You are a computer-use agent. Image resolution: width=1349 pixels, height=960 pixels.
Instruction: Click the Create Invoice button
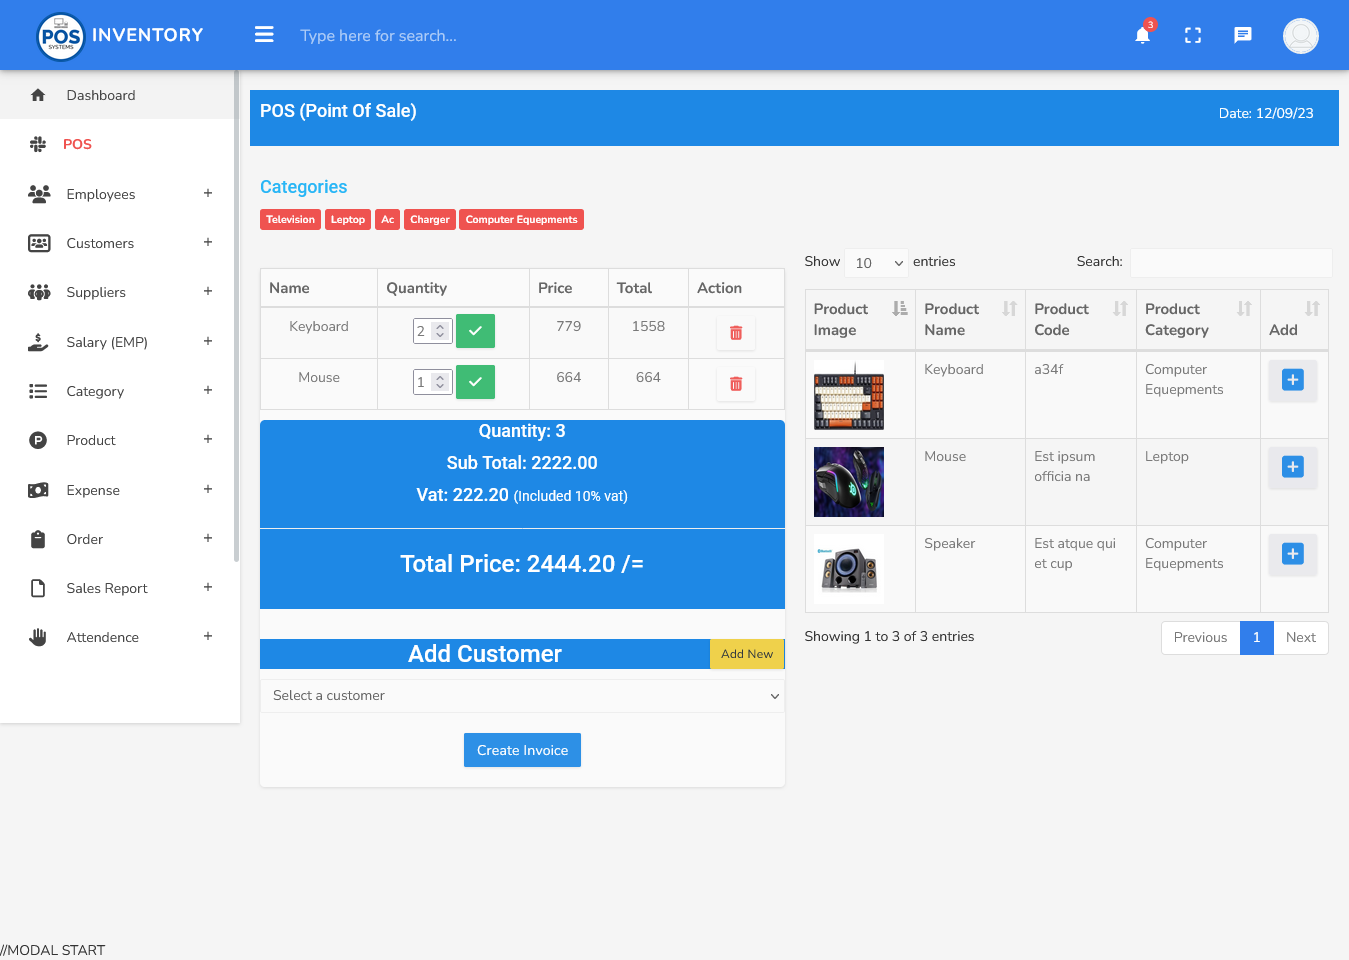pyautogui.click(x=522, y=750)
